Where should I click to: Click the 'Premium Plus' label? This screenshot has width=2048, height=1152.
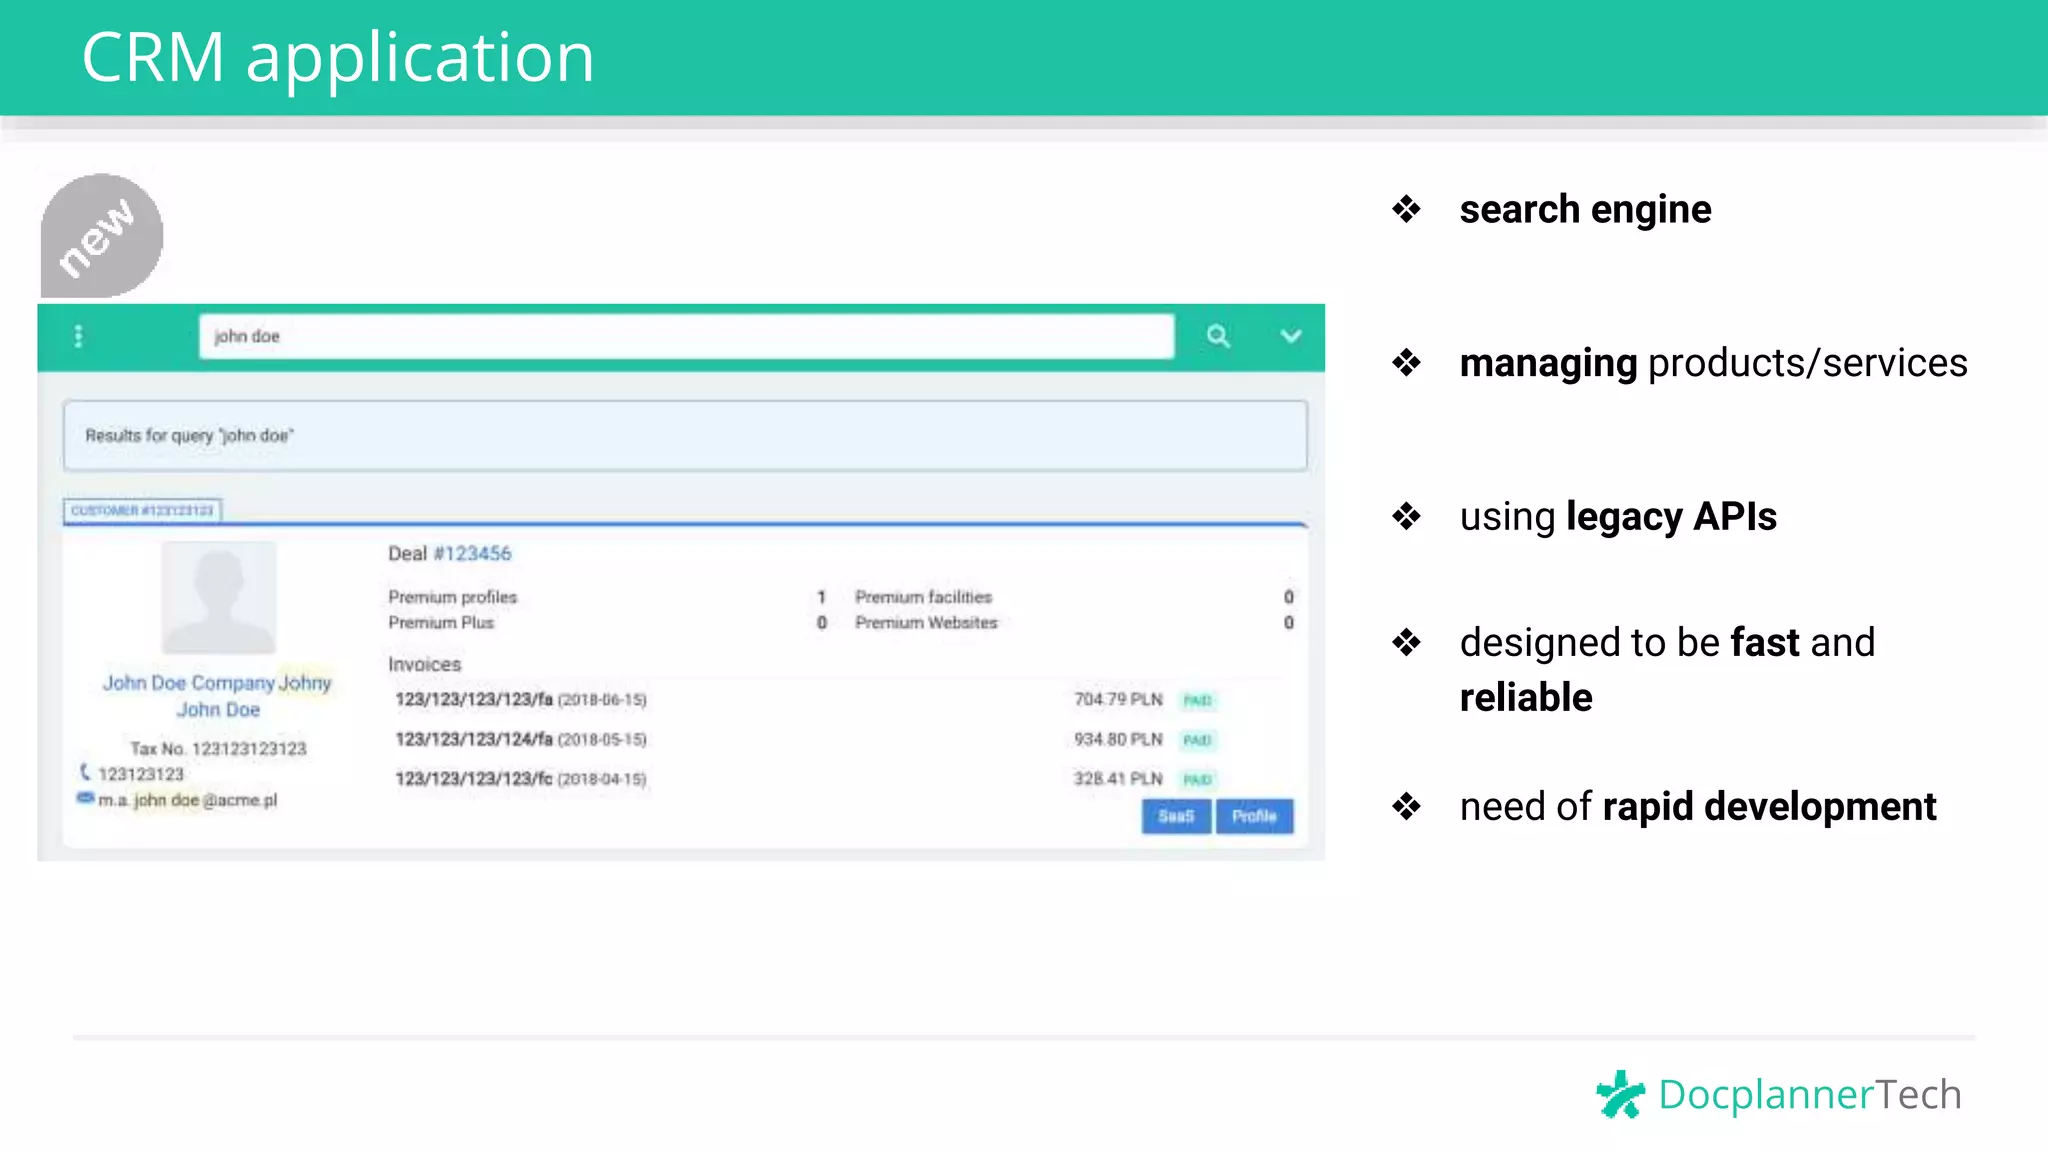[441, 623]
